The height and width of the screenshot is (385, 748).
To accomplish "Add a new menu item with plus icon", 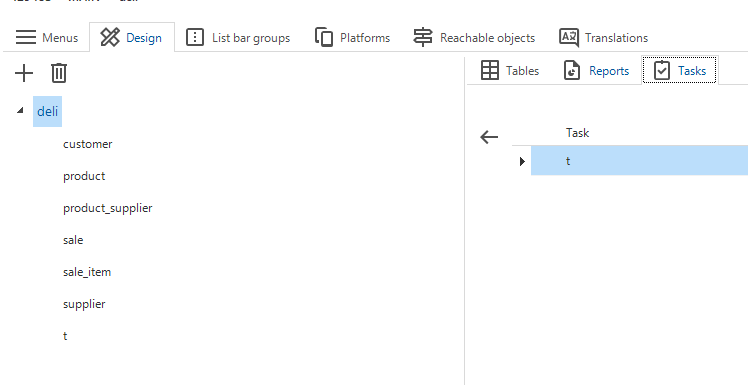I will [24, 73].
